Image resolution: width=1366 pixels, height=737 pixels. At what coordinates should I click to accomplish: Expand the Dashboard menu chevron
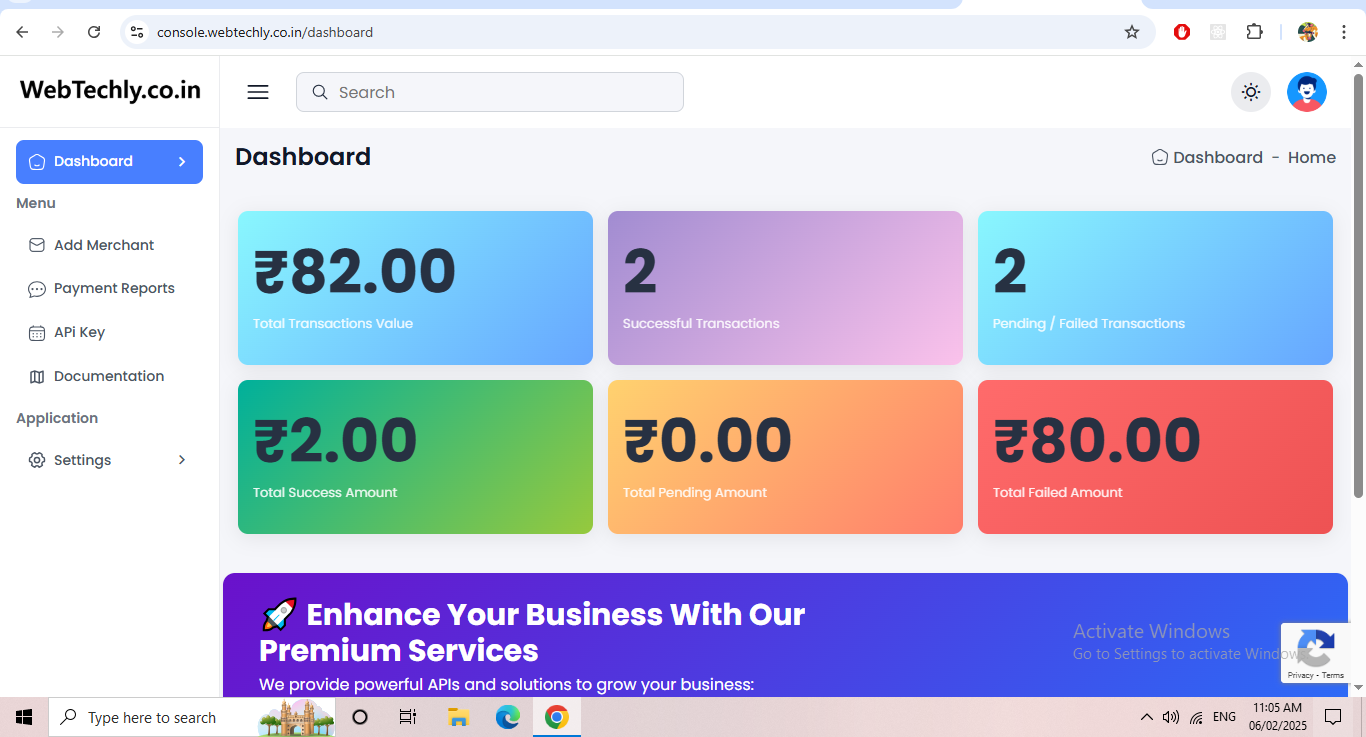point(181,161)
